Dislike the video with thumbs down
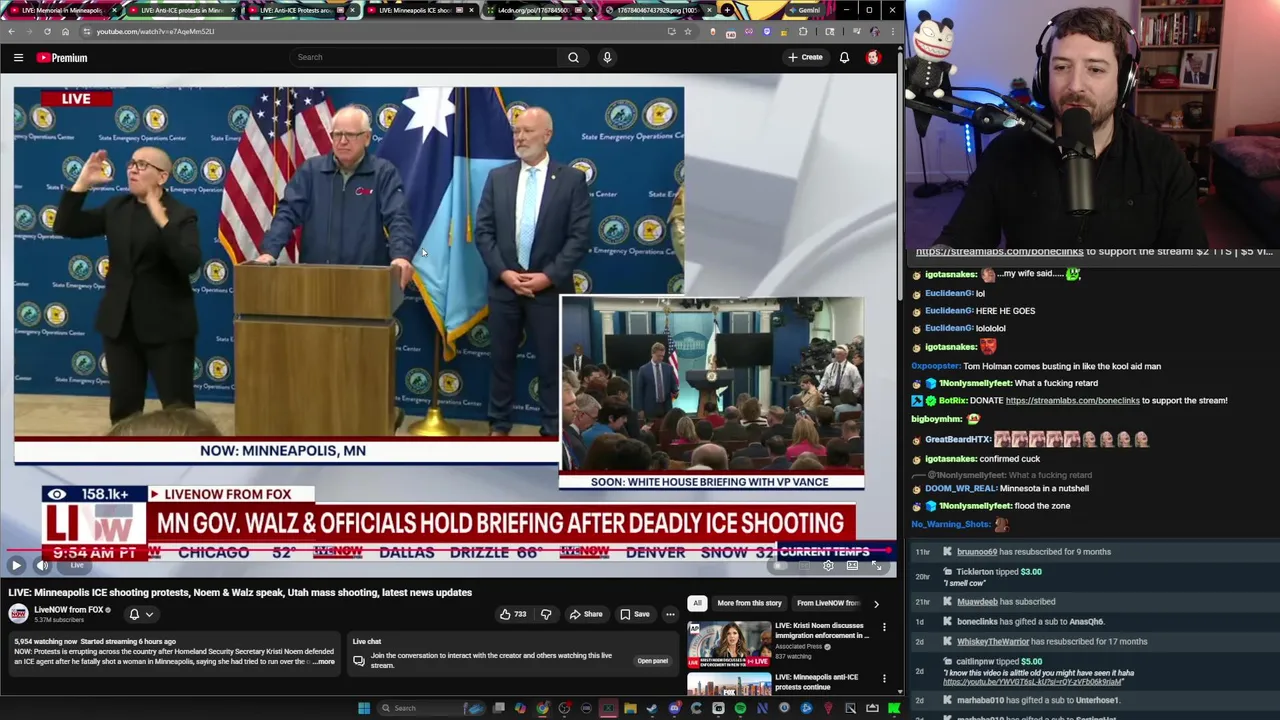This screenshot has height=720, width=1280. point(546,614)
